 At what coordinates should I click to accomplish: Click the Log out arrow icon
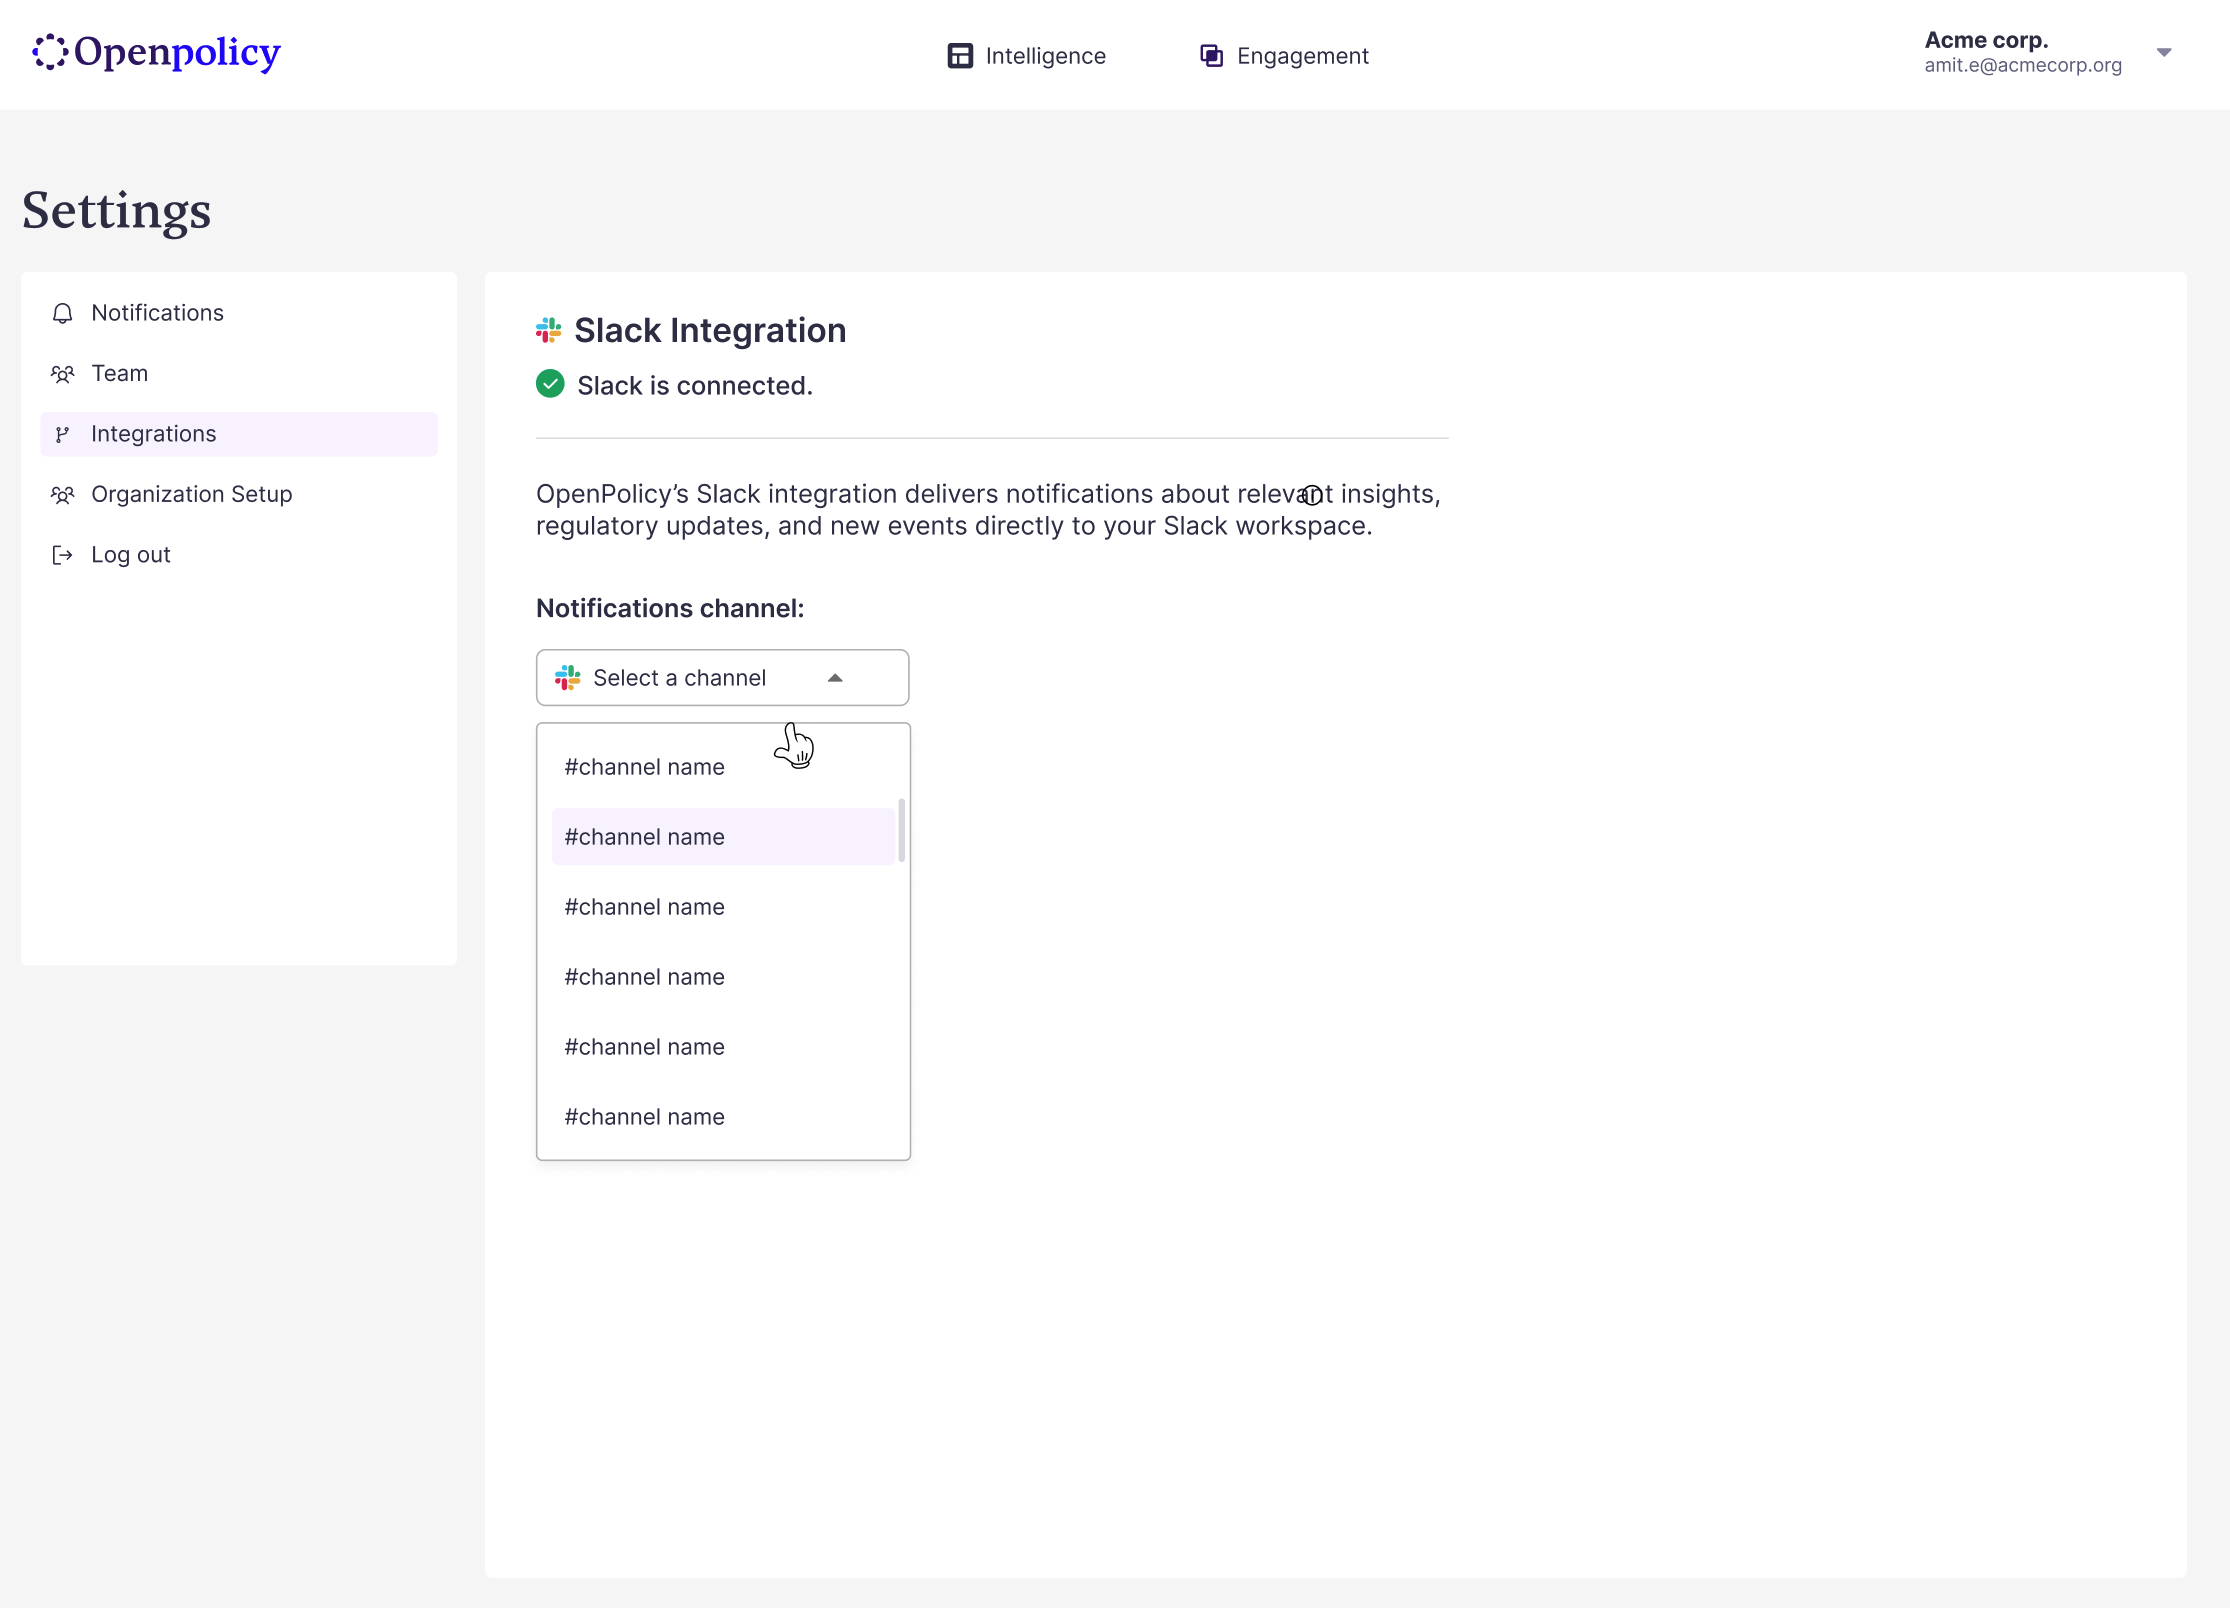click(62, 555)
